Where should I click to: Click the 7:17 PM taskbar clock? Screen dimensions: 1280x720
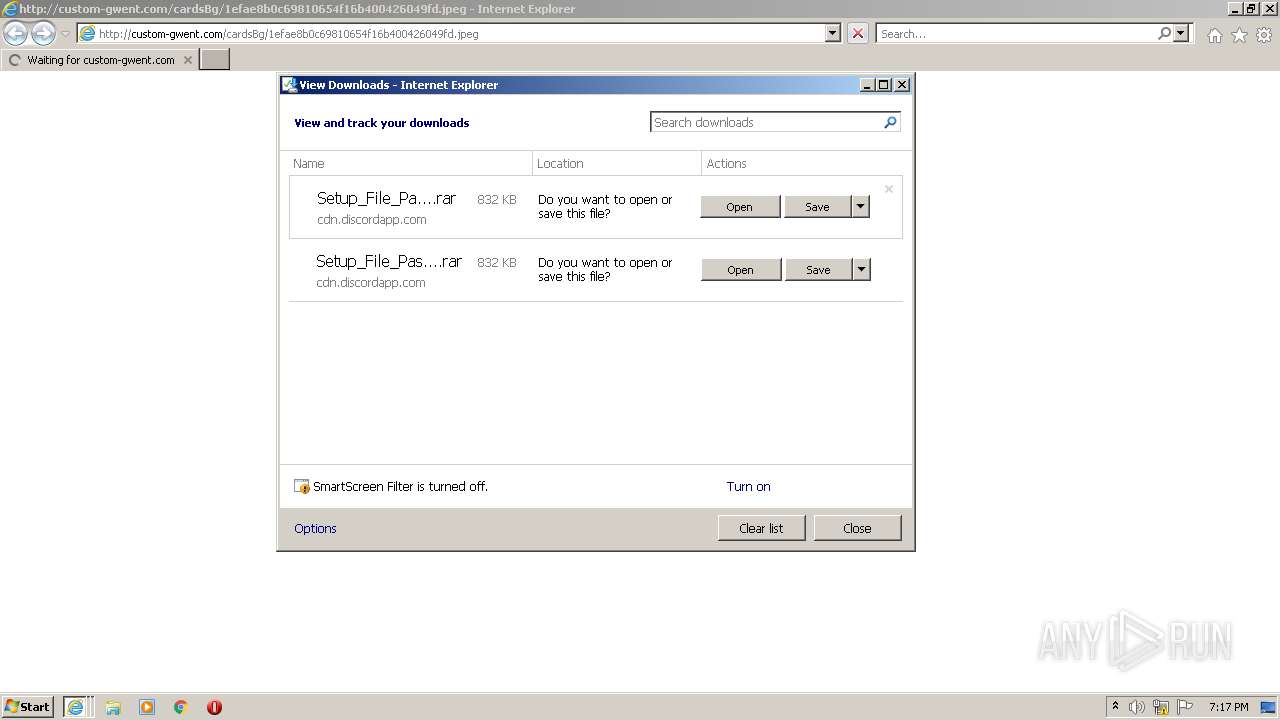tap(1228, 707)
